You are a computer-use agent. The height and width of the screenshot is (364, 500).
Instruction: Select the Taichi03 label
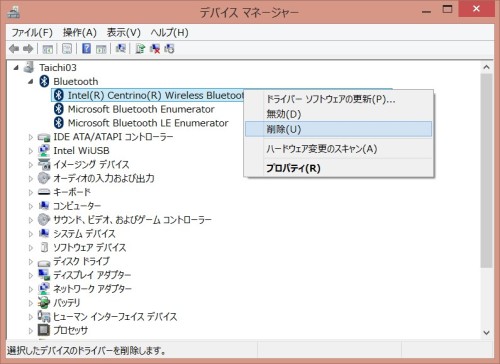pos(58,68)
